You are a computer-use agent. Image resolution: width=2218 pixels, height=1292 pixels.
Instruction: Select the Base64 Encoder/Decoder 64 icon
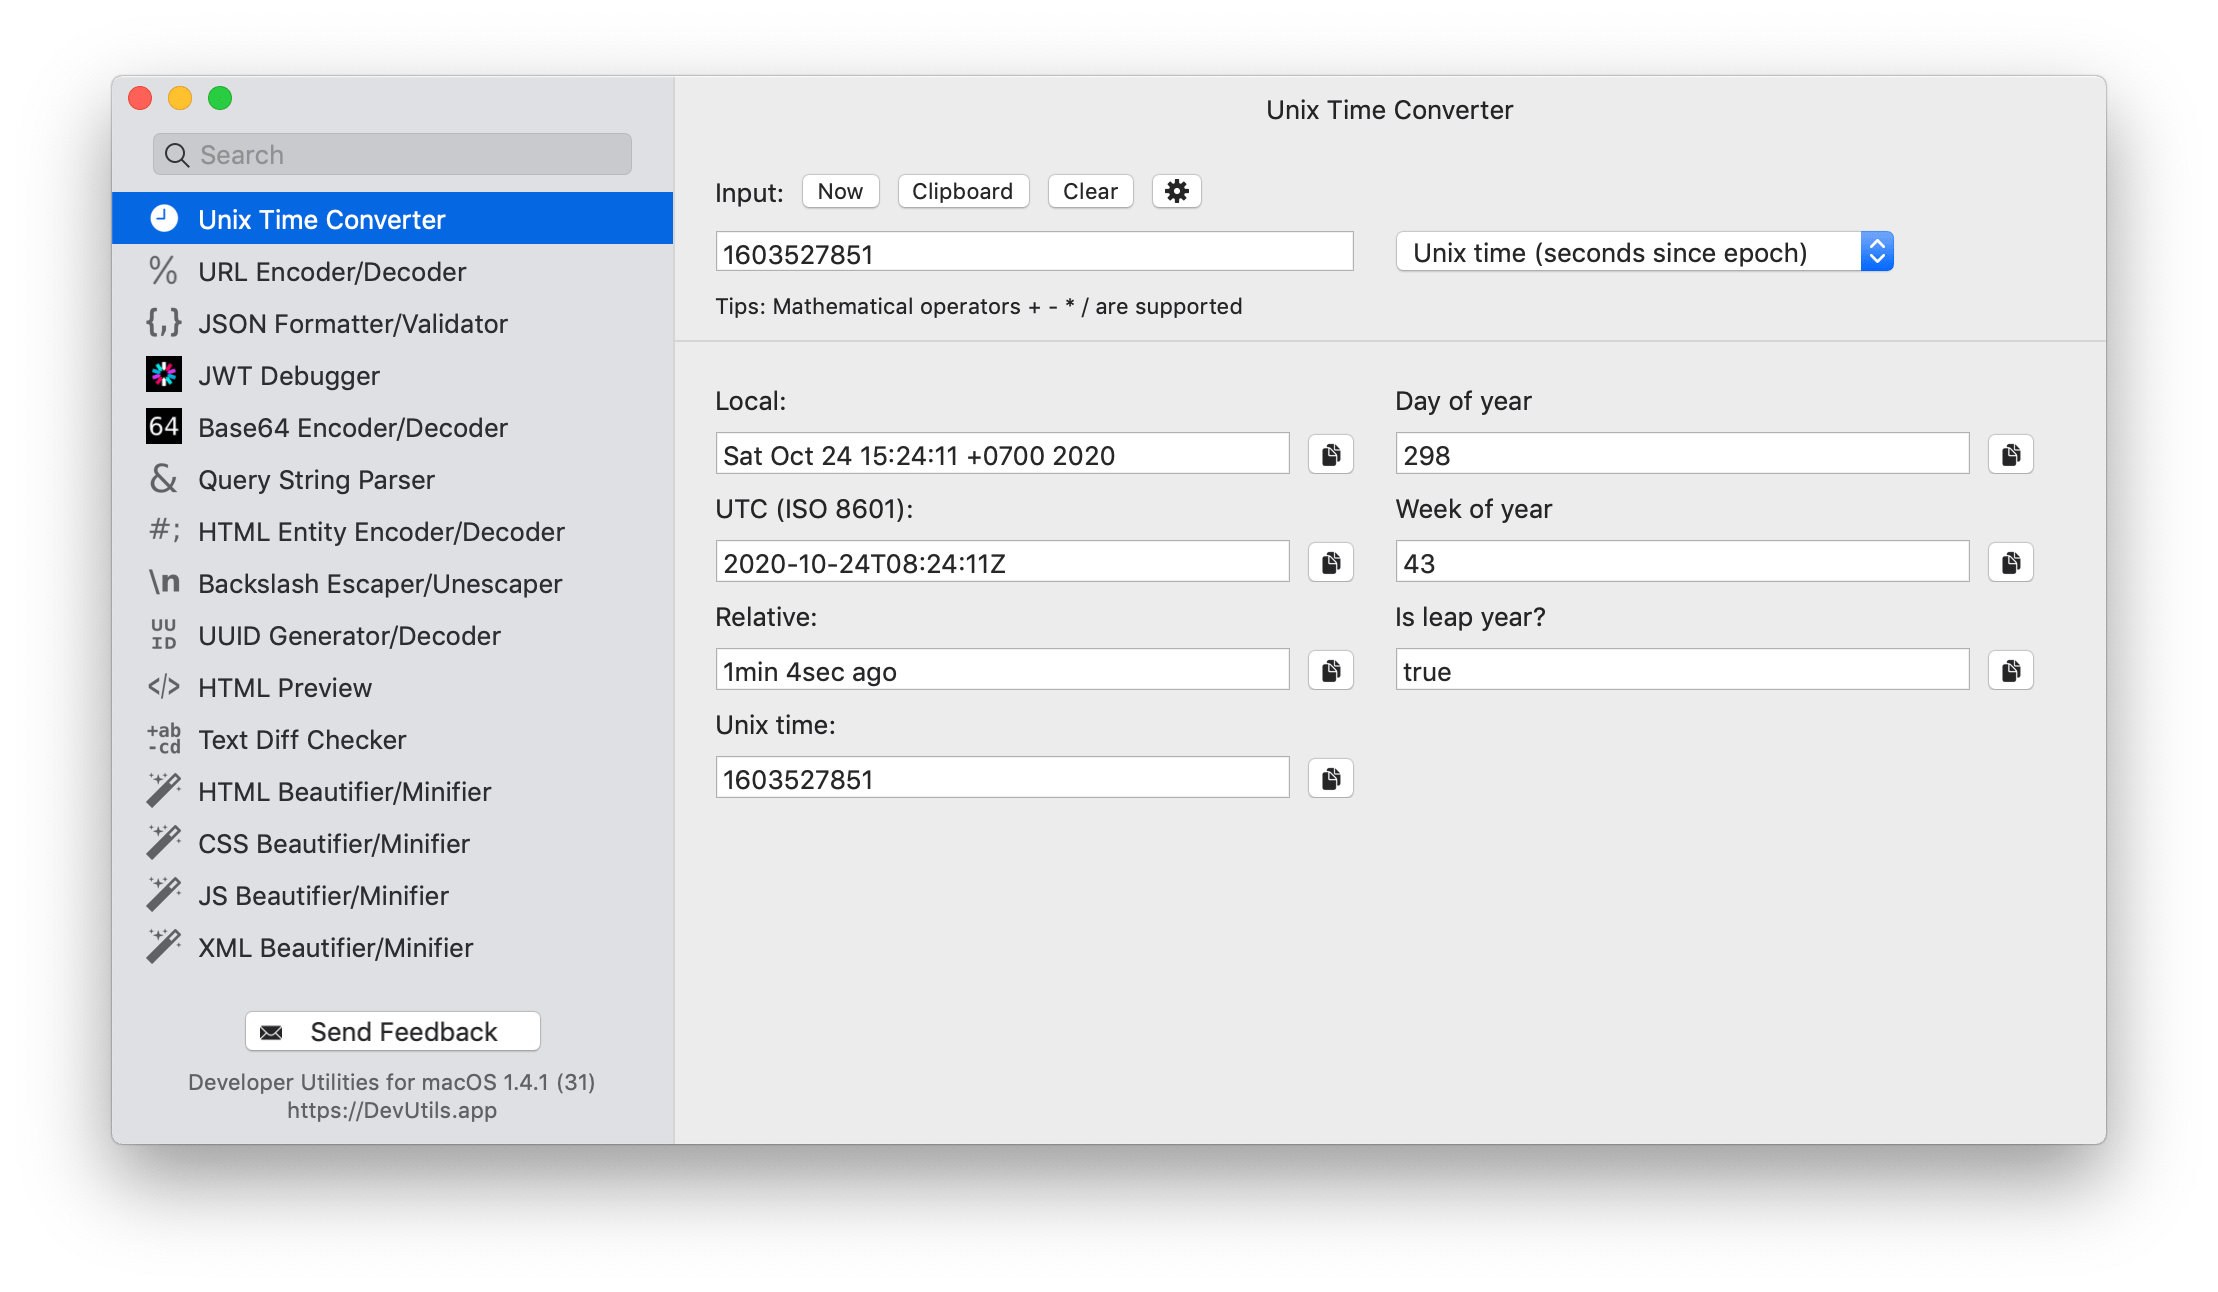163,426
